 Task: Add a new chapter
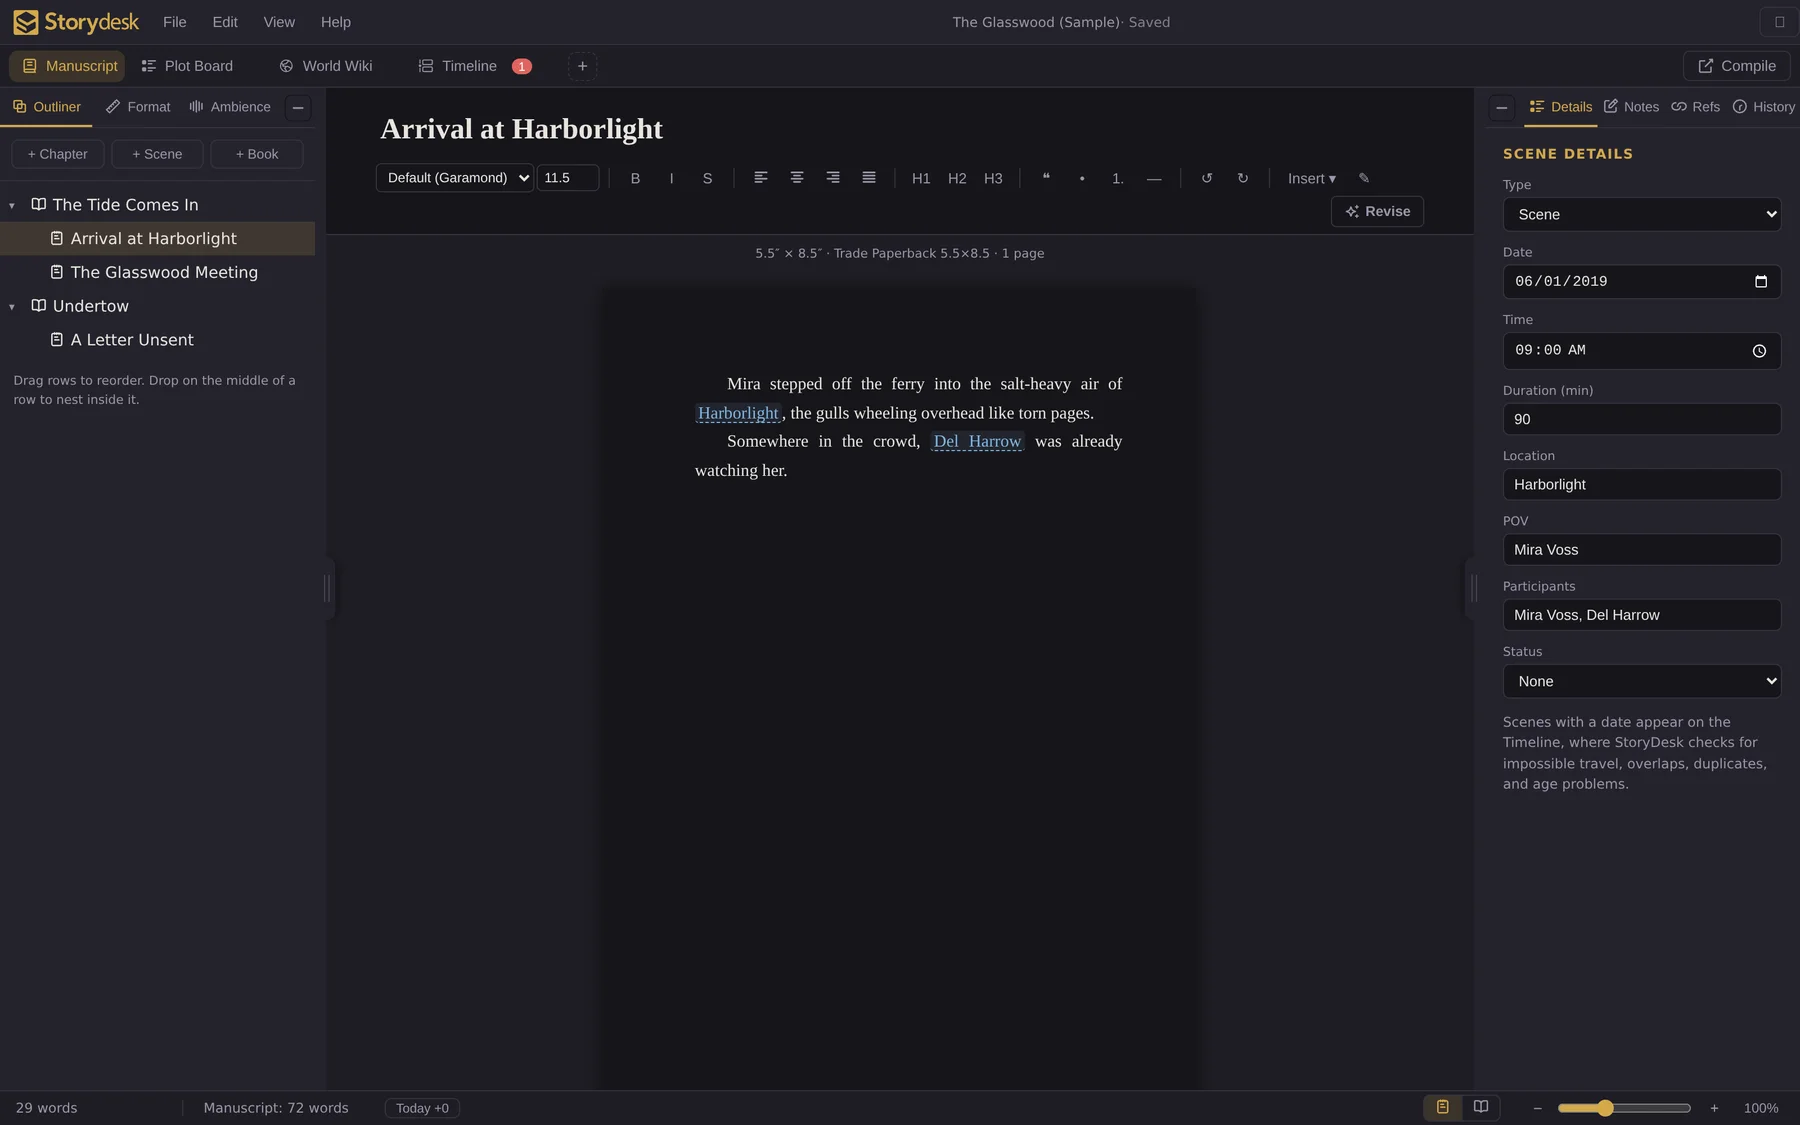click(x=58, y=154)
